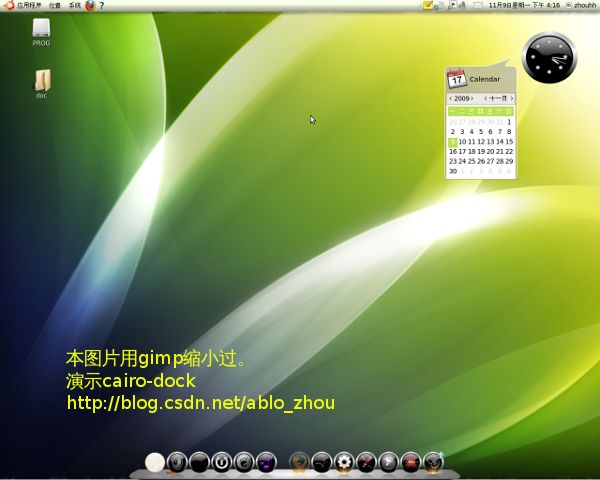The height and width of the screenshot is (480, 600).
Task: Select highlighted day 9 in the calendar
Action: pos(453,142)
